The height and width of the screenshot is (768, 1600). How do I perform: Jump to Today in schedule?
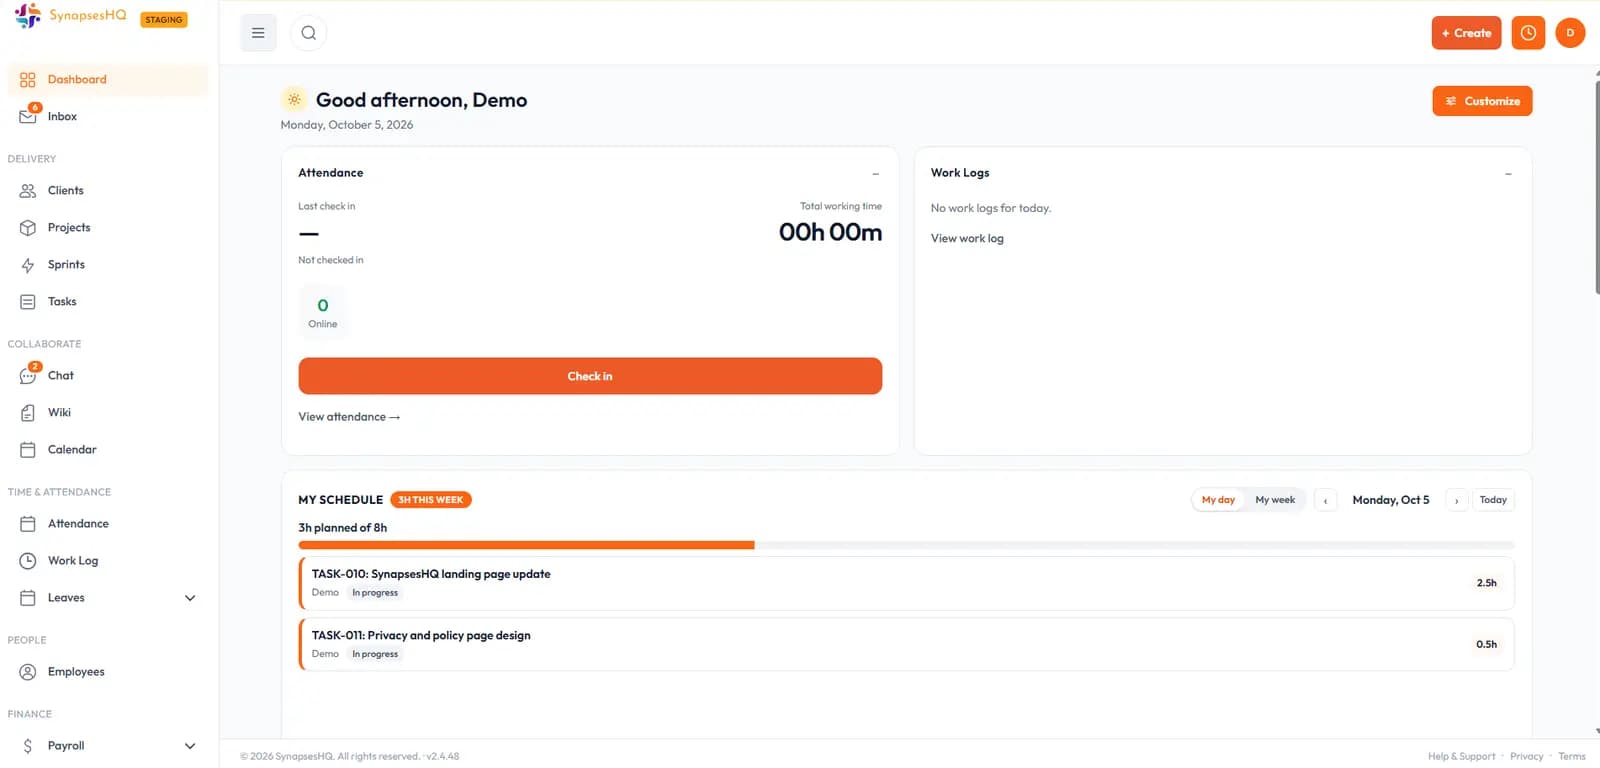click(x=1493, y=500)
